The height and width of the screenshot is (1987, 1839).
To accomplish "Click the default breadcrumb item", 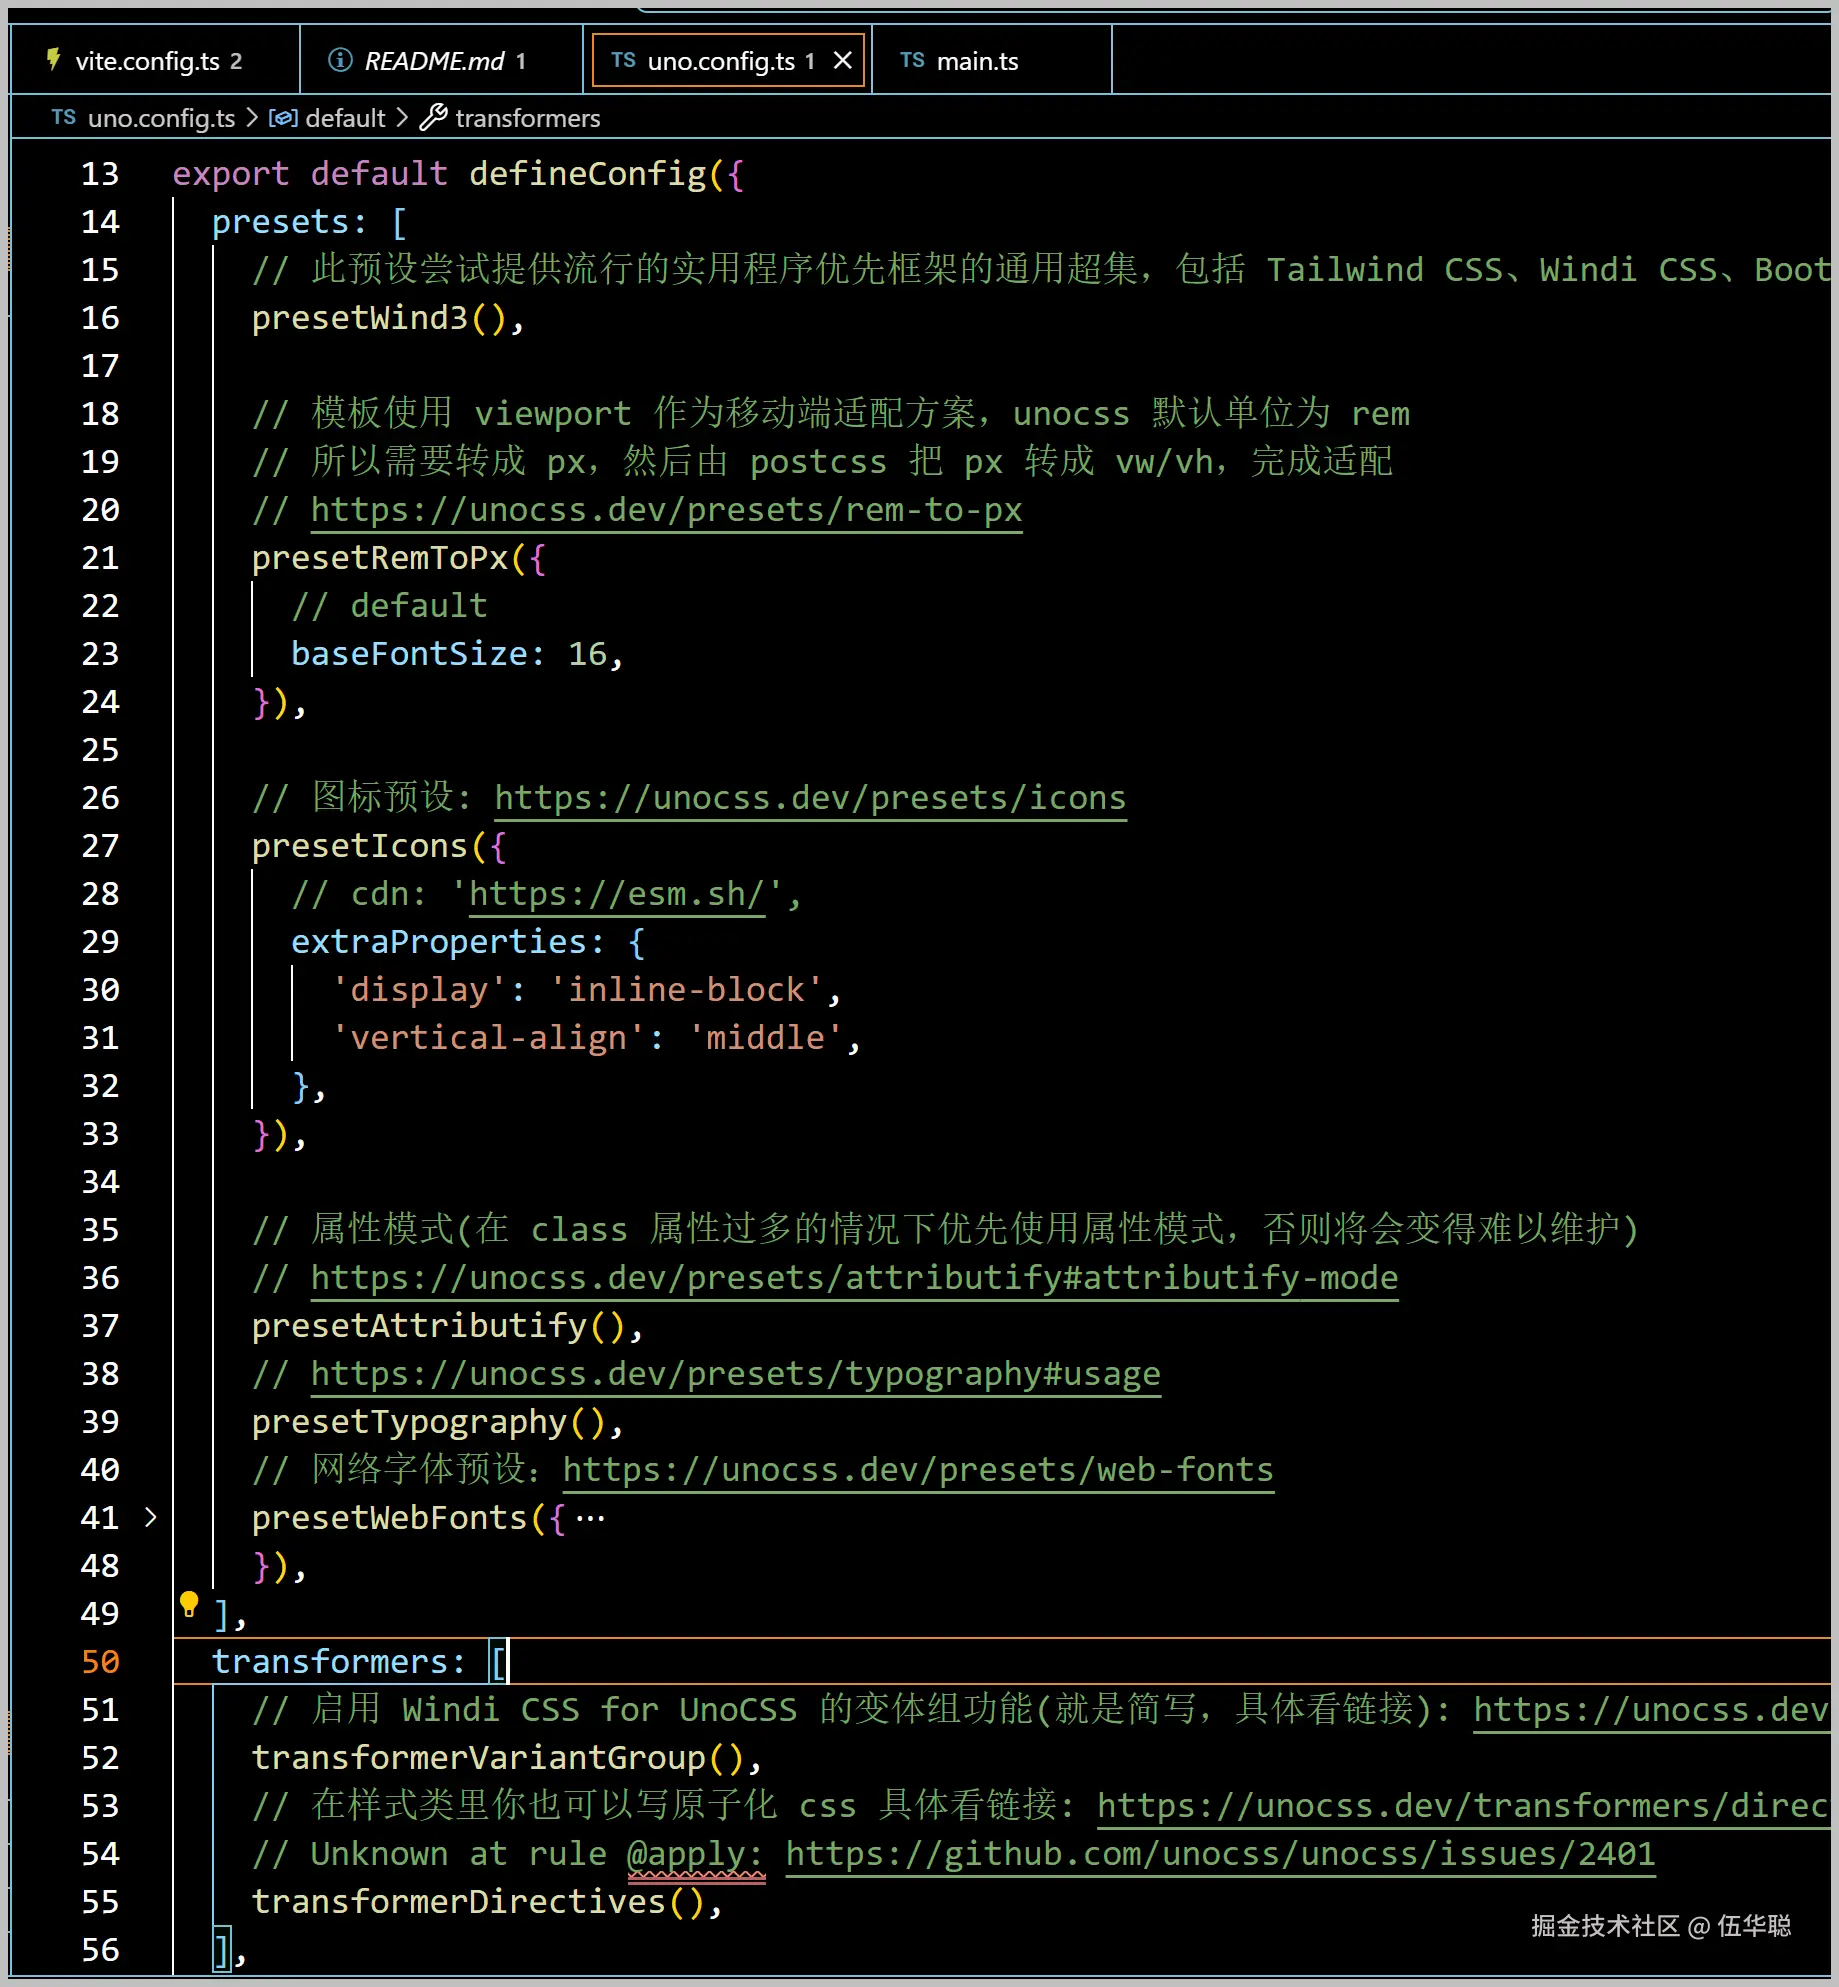I will [345, 118].
